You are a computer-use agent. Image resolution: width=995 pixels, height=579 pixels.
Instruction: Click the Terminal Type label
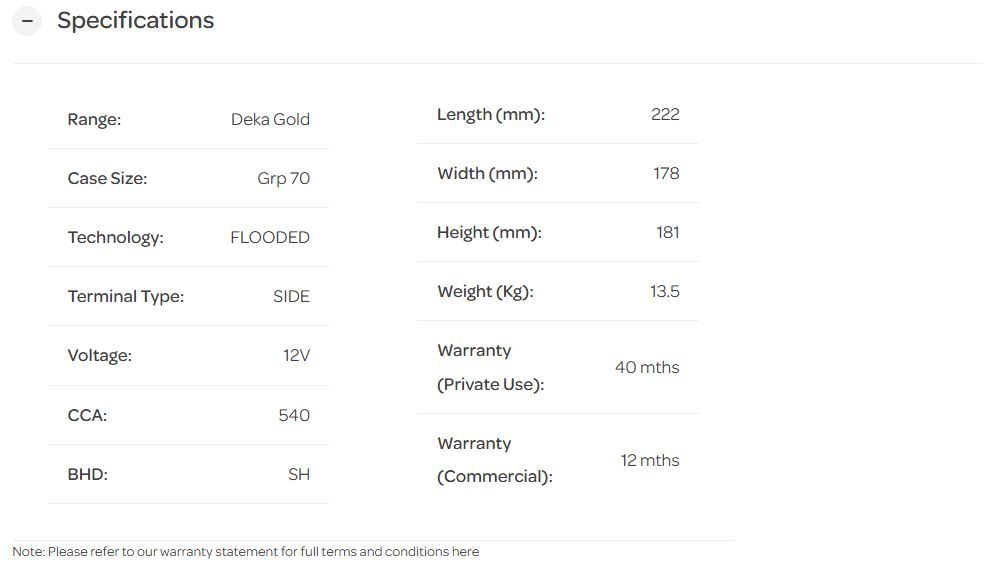(126, 296)
